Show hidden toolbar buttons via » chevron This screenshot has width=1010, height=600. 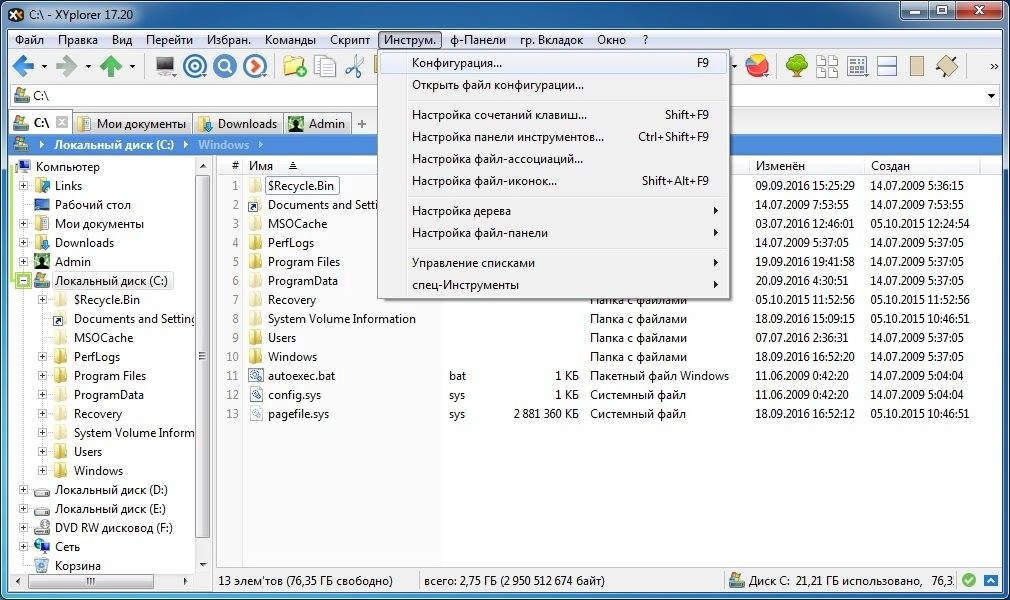pyautogui.click(x=994, y=66)
